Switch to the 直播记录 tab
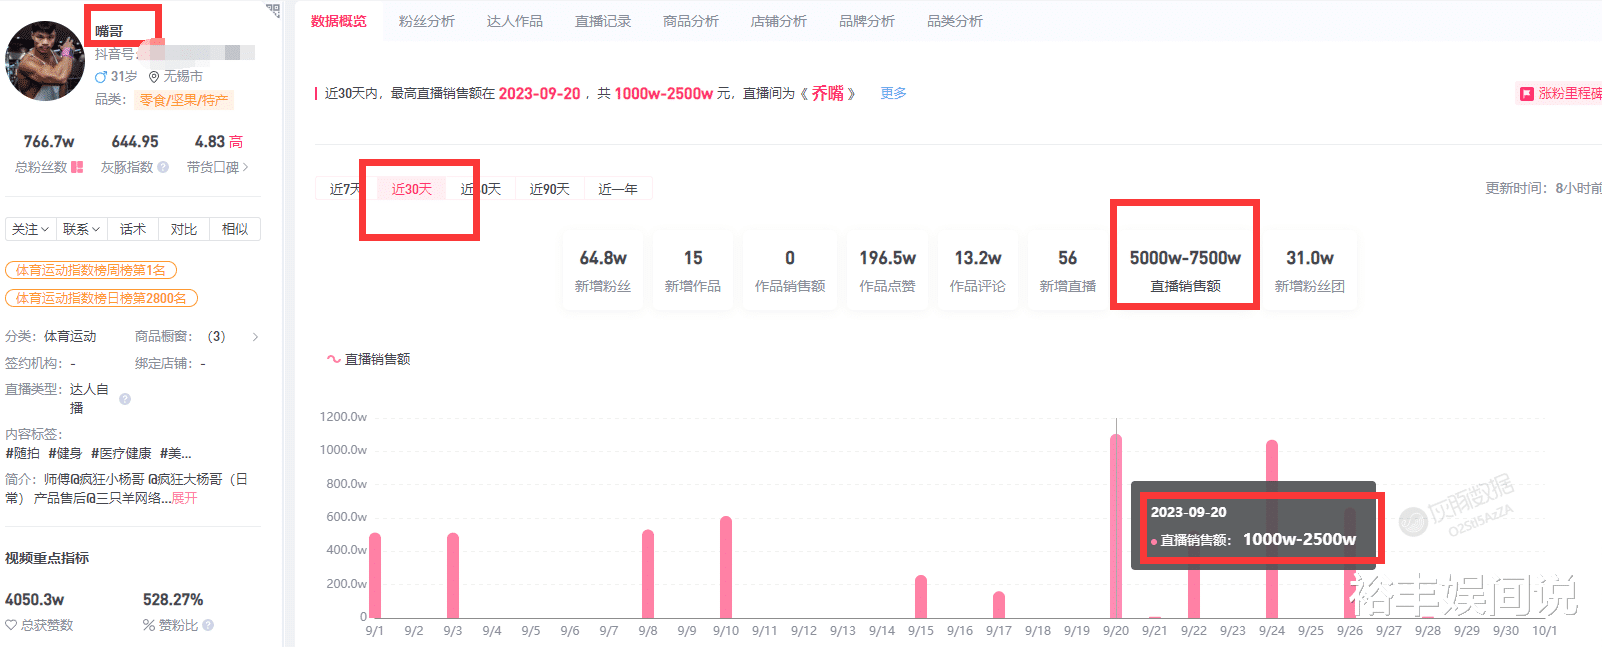Viewport: 1602px width, 647px height. coord(603,21)
